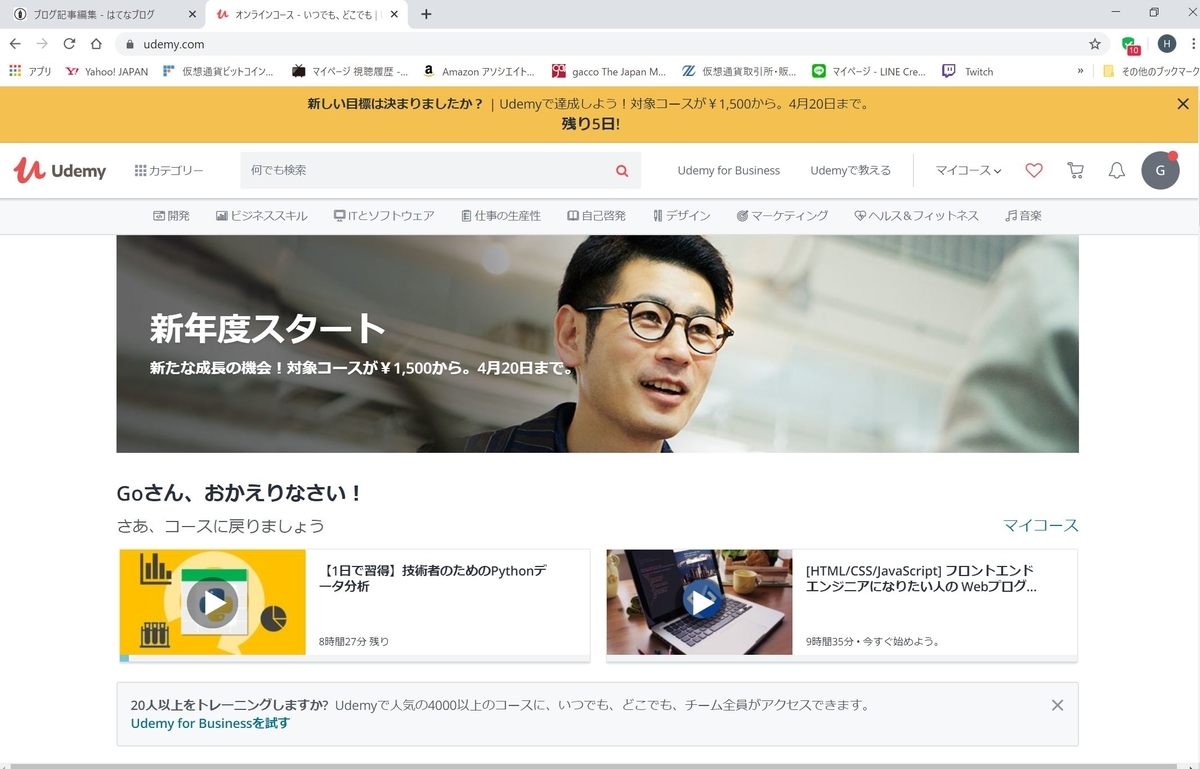Go forward in browser history
This screenshot has width=1200, height=769.
click(42, 44)
